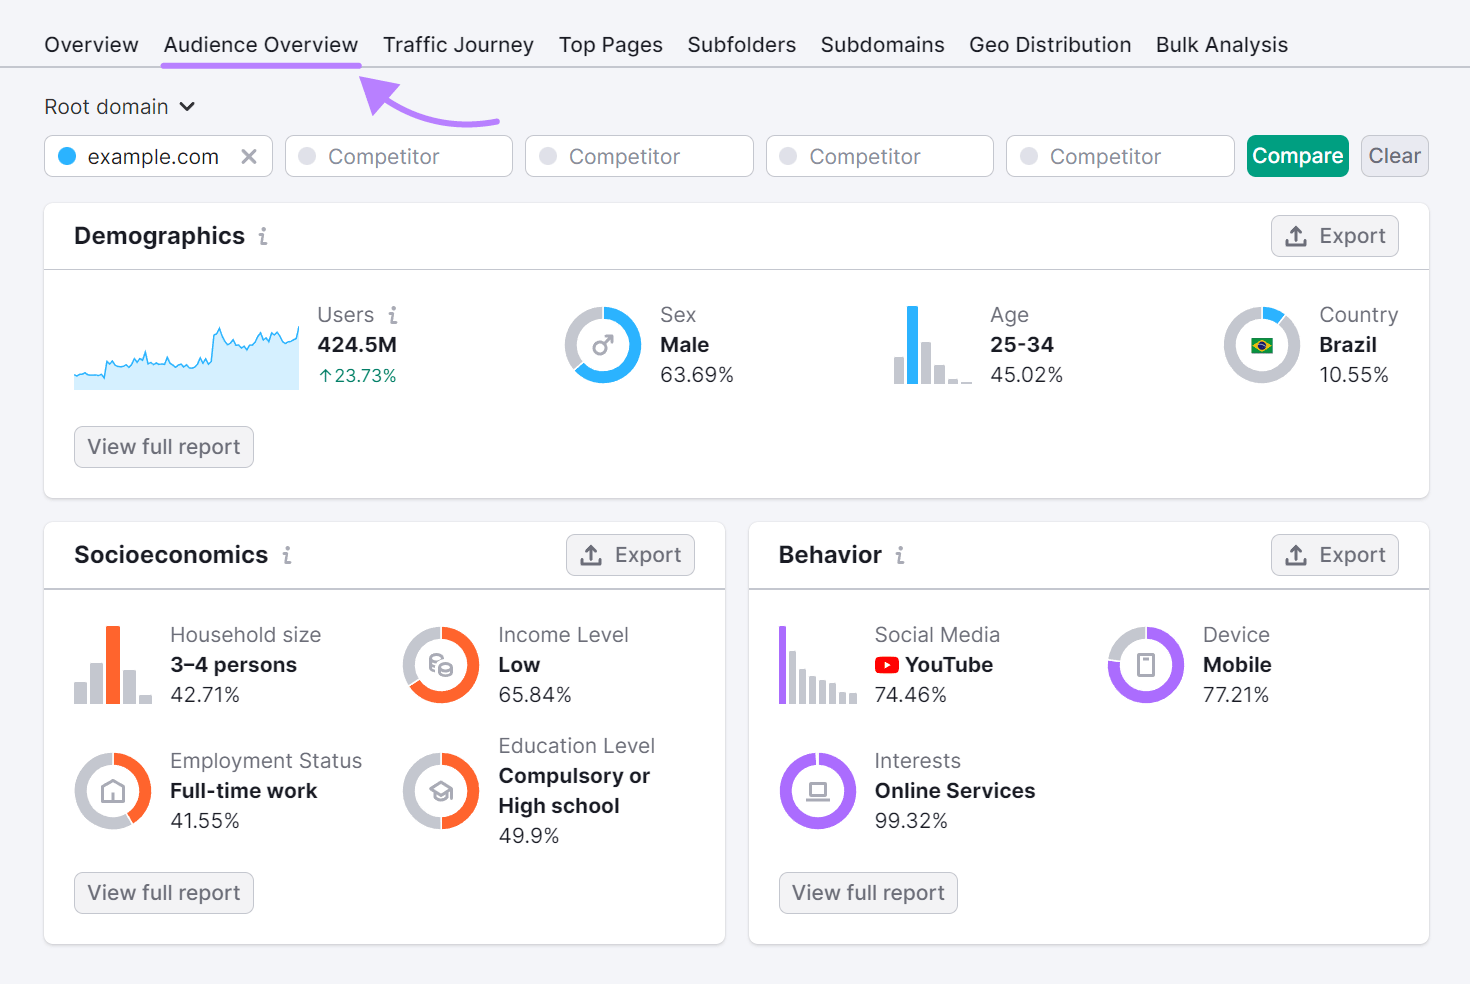The image size is (1470, 984).
Task: Click the Education Level graduation cap icon
Action: click(x=441, y=791)
